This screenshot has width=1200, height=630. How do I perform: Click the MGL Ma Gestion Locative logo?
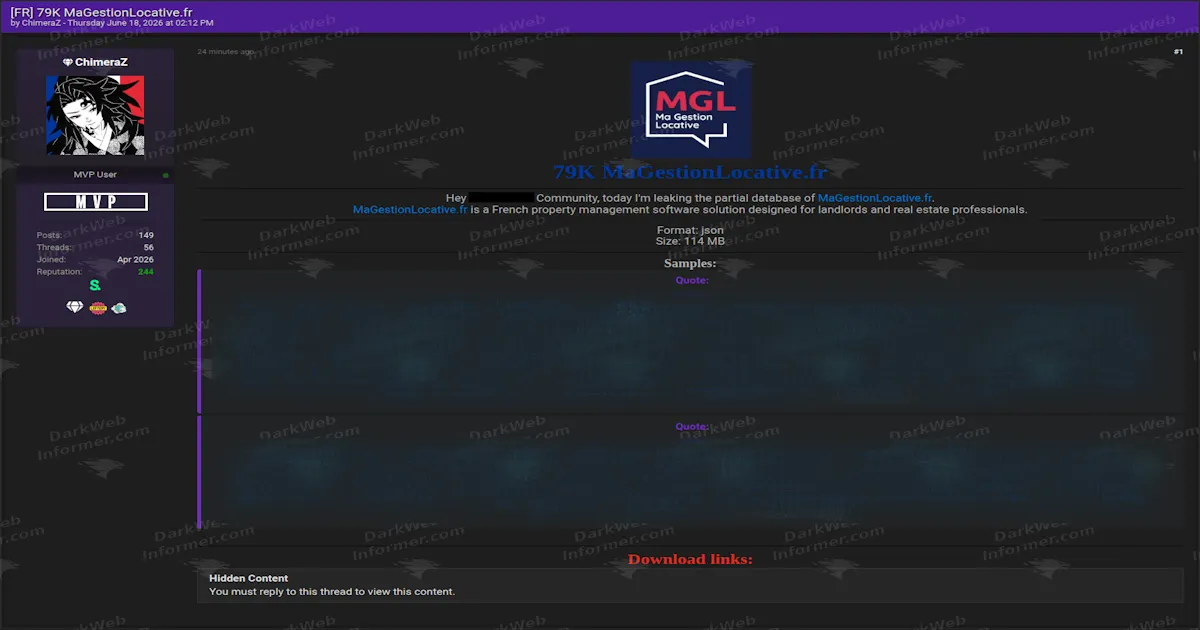(691, 110)
